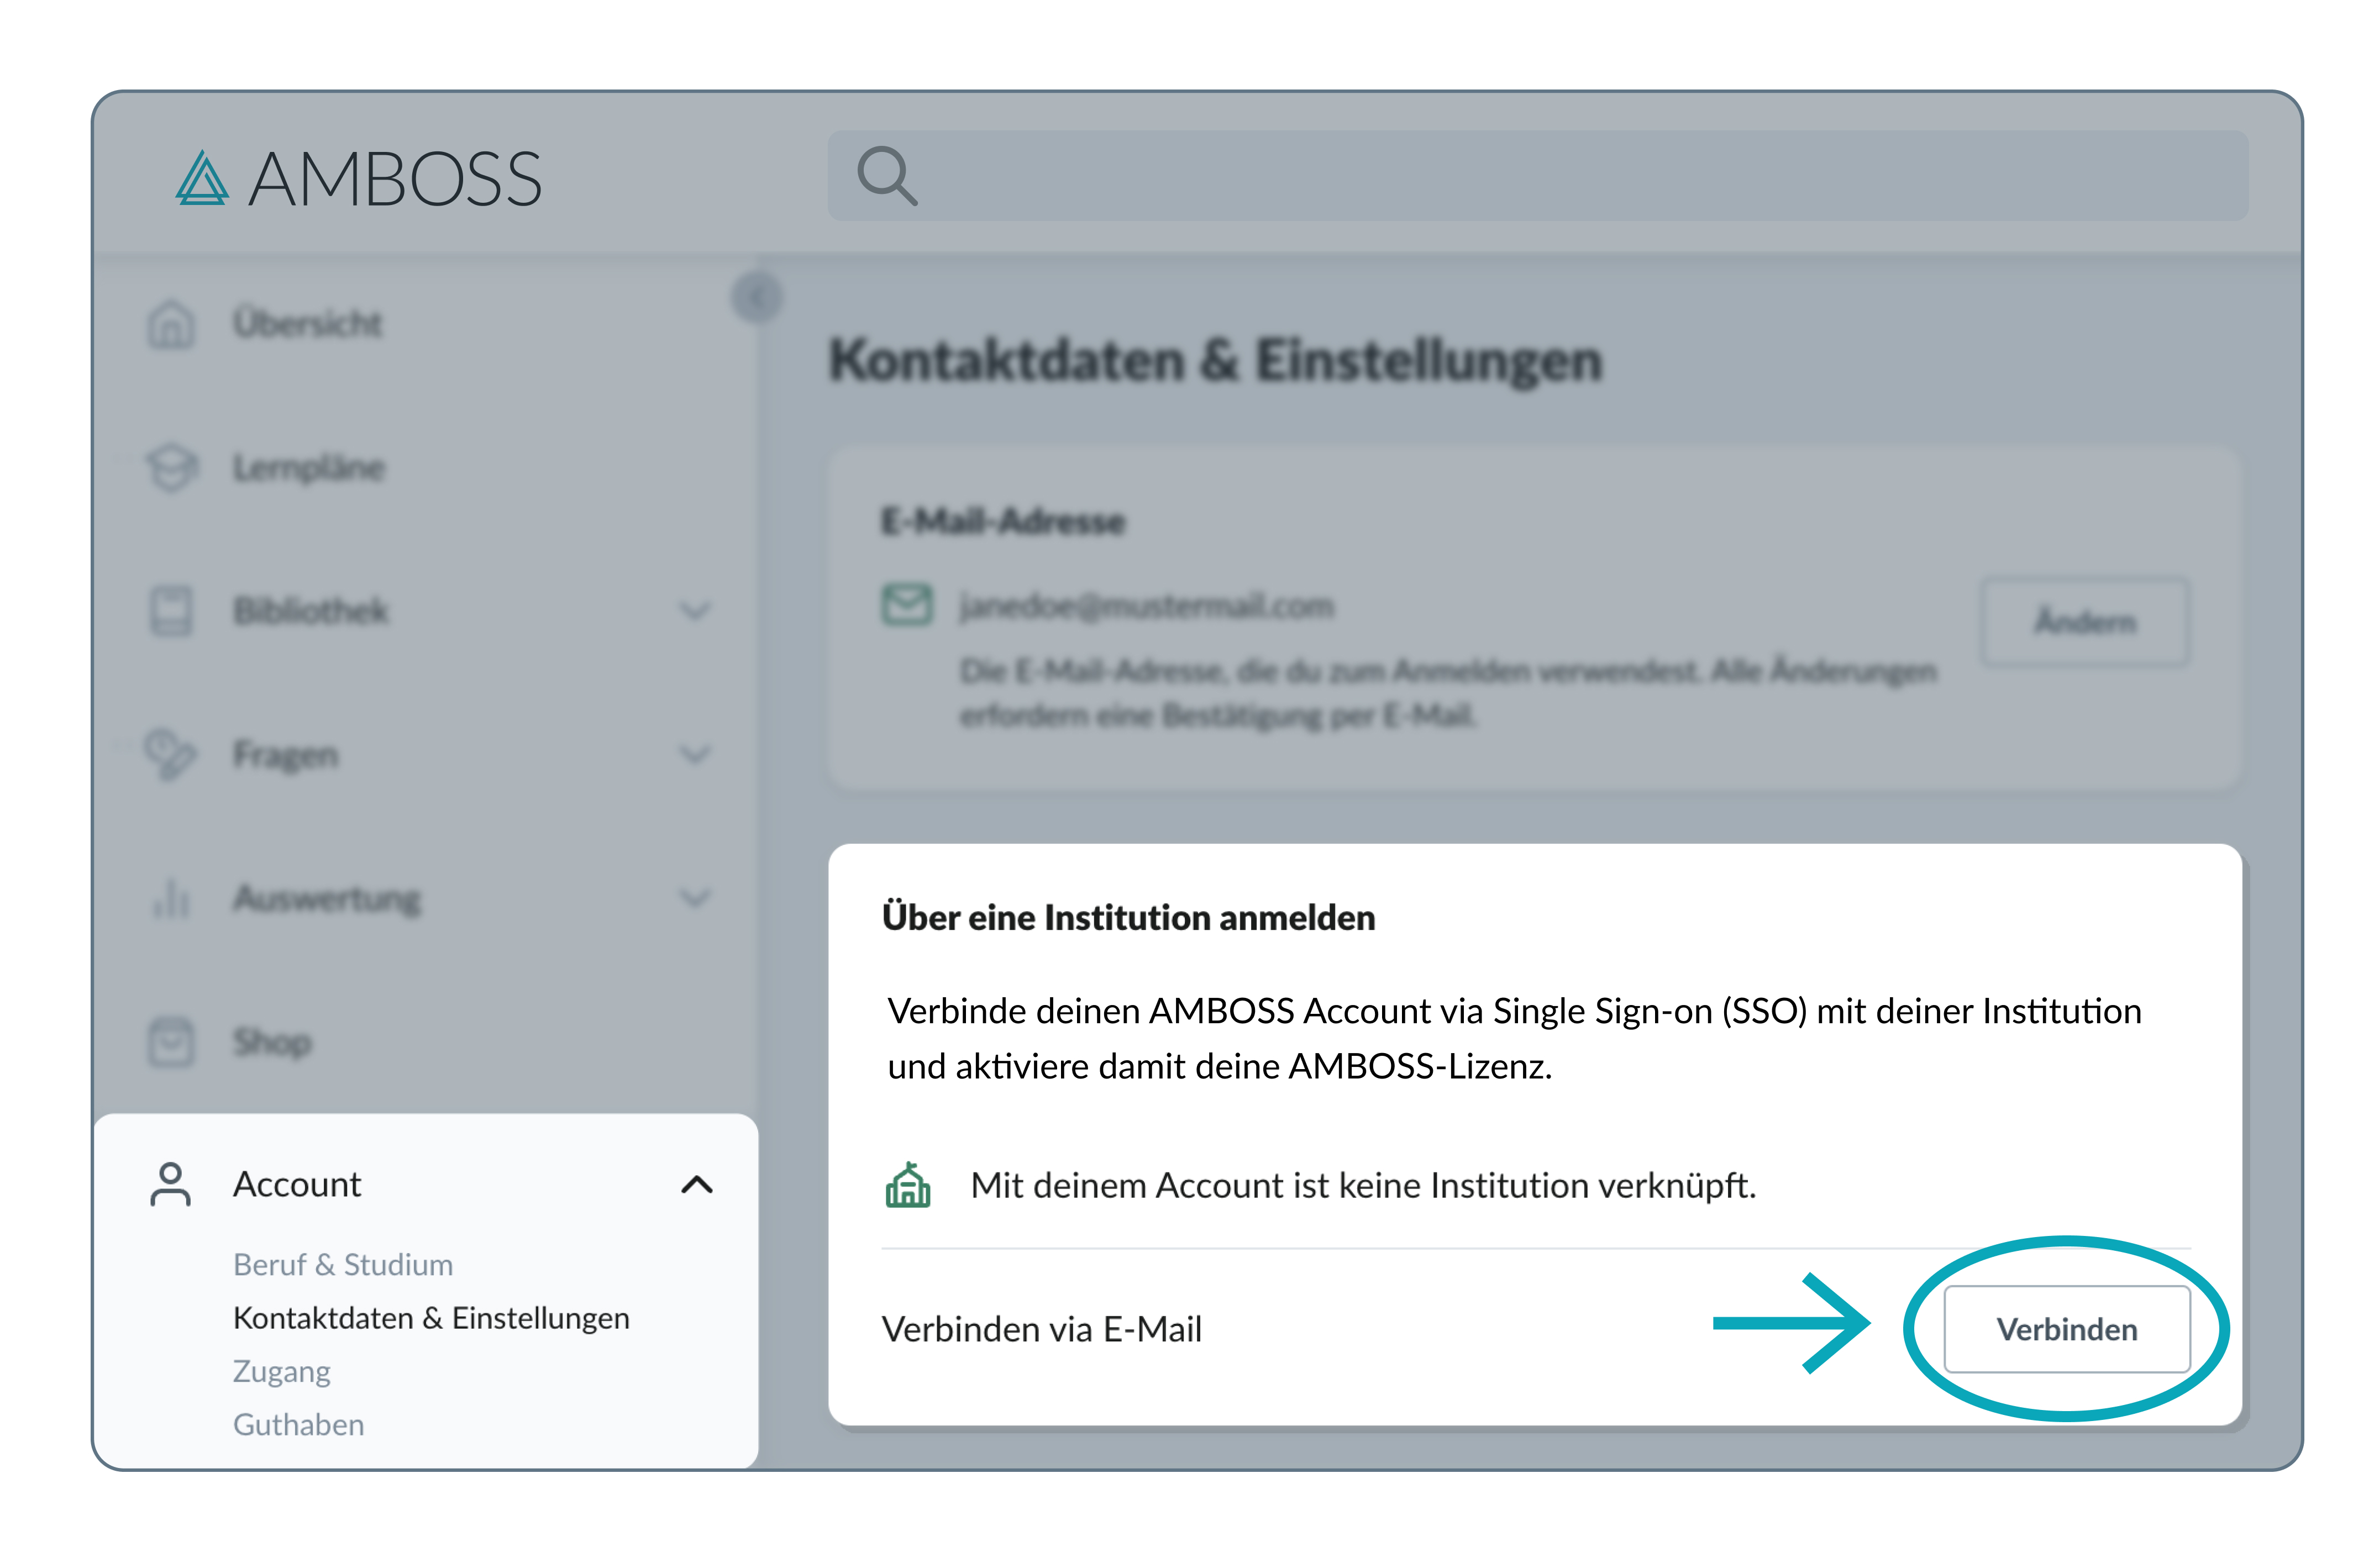The image size is (2374, 1568).
Task: Expand the Fragen section chevron
Action: (x=695, y=754)
